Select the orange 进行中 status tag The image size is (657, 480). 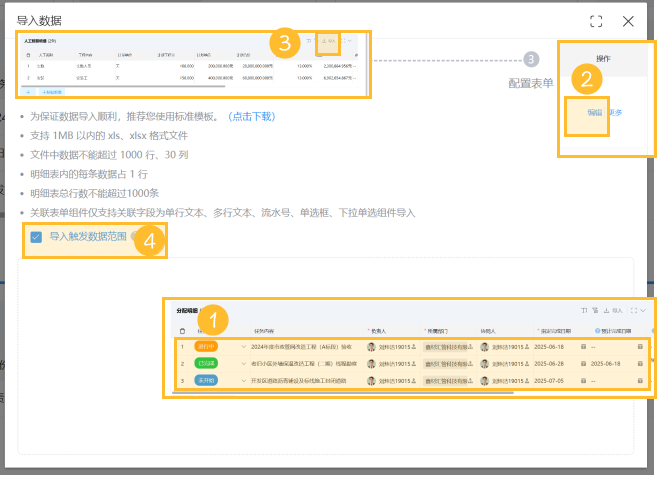pyautogui.click(x=206, y=347)
